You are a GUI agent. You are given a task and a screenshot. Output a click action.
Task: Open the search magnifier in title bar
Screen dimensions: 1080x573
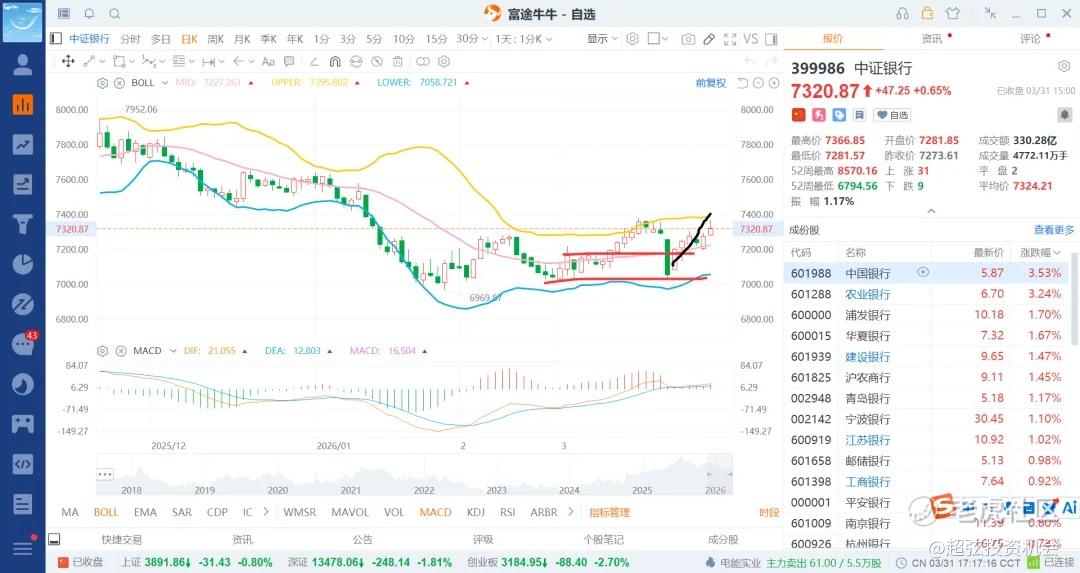[114, 14]
